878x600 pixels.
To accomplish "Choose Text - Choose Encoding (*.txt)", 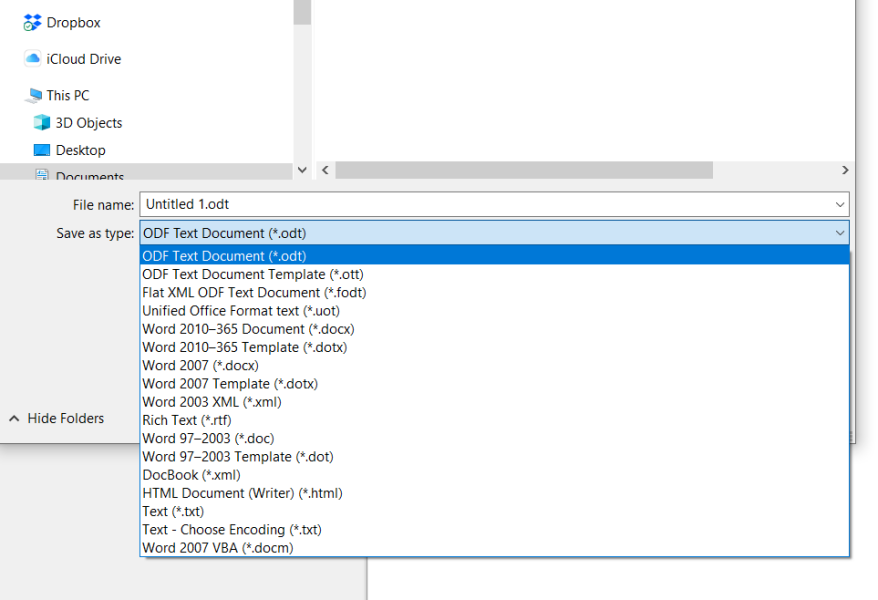I will pos(494,529).
